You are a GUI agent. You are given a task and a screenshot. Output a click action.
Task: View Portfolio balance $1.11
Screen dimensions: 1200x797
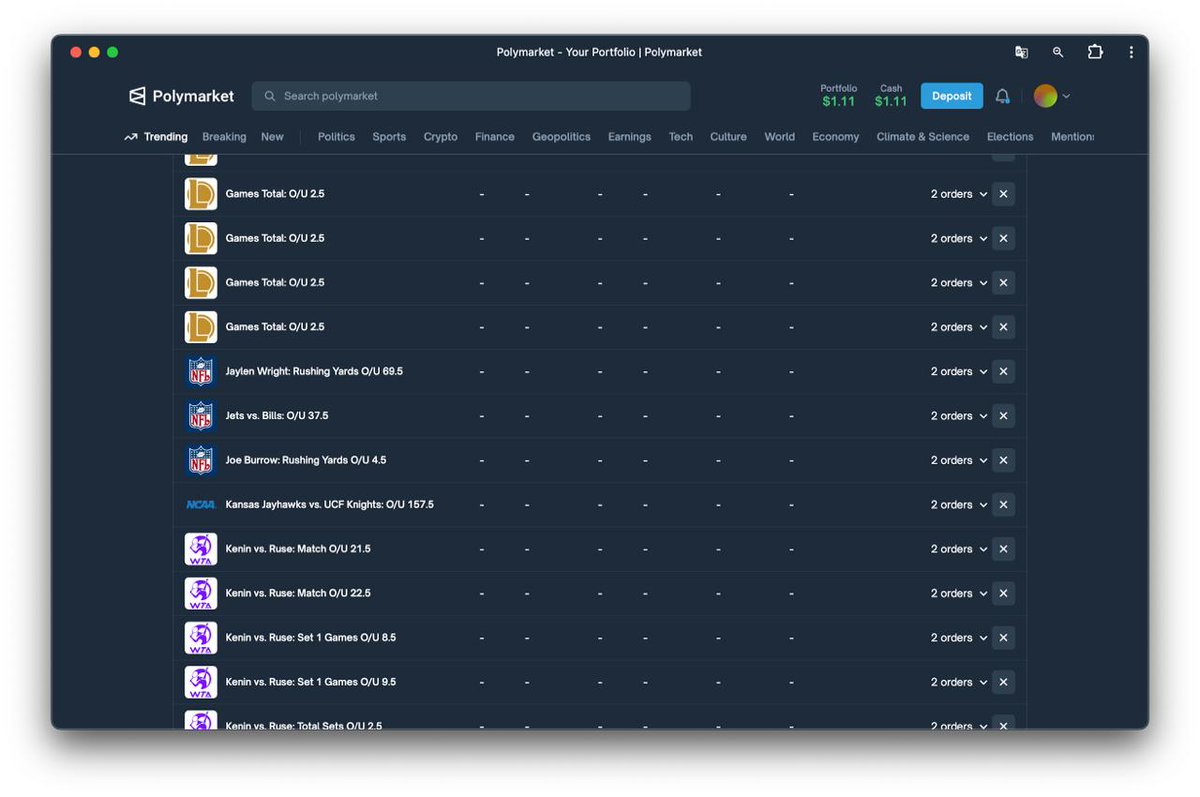(839, 95)
